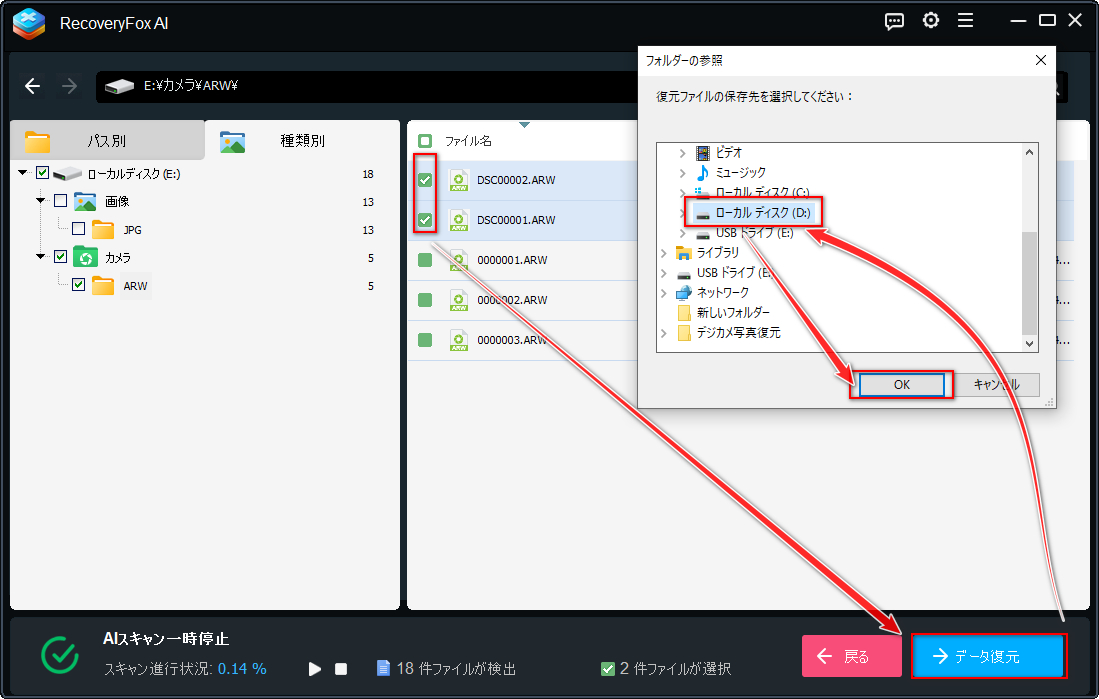Viewport: 1099px width, 699px height.
Task: Confirm with OK in folder dialog
Action: [x=901, y=384]
